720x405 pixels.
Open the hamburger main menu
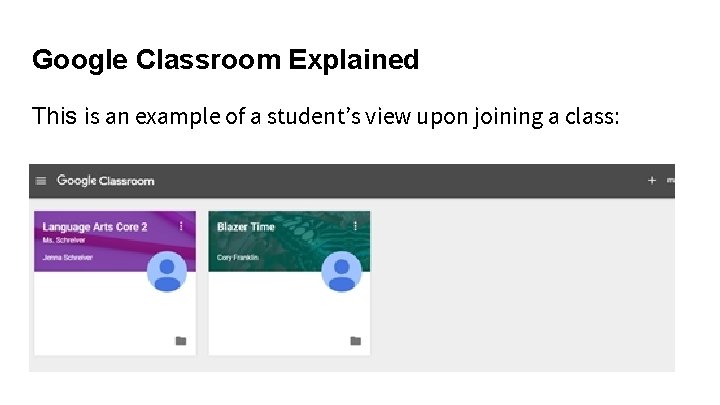coord(41,181)
